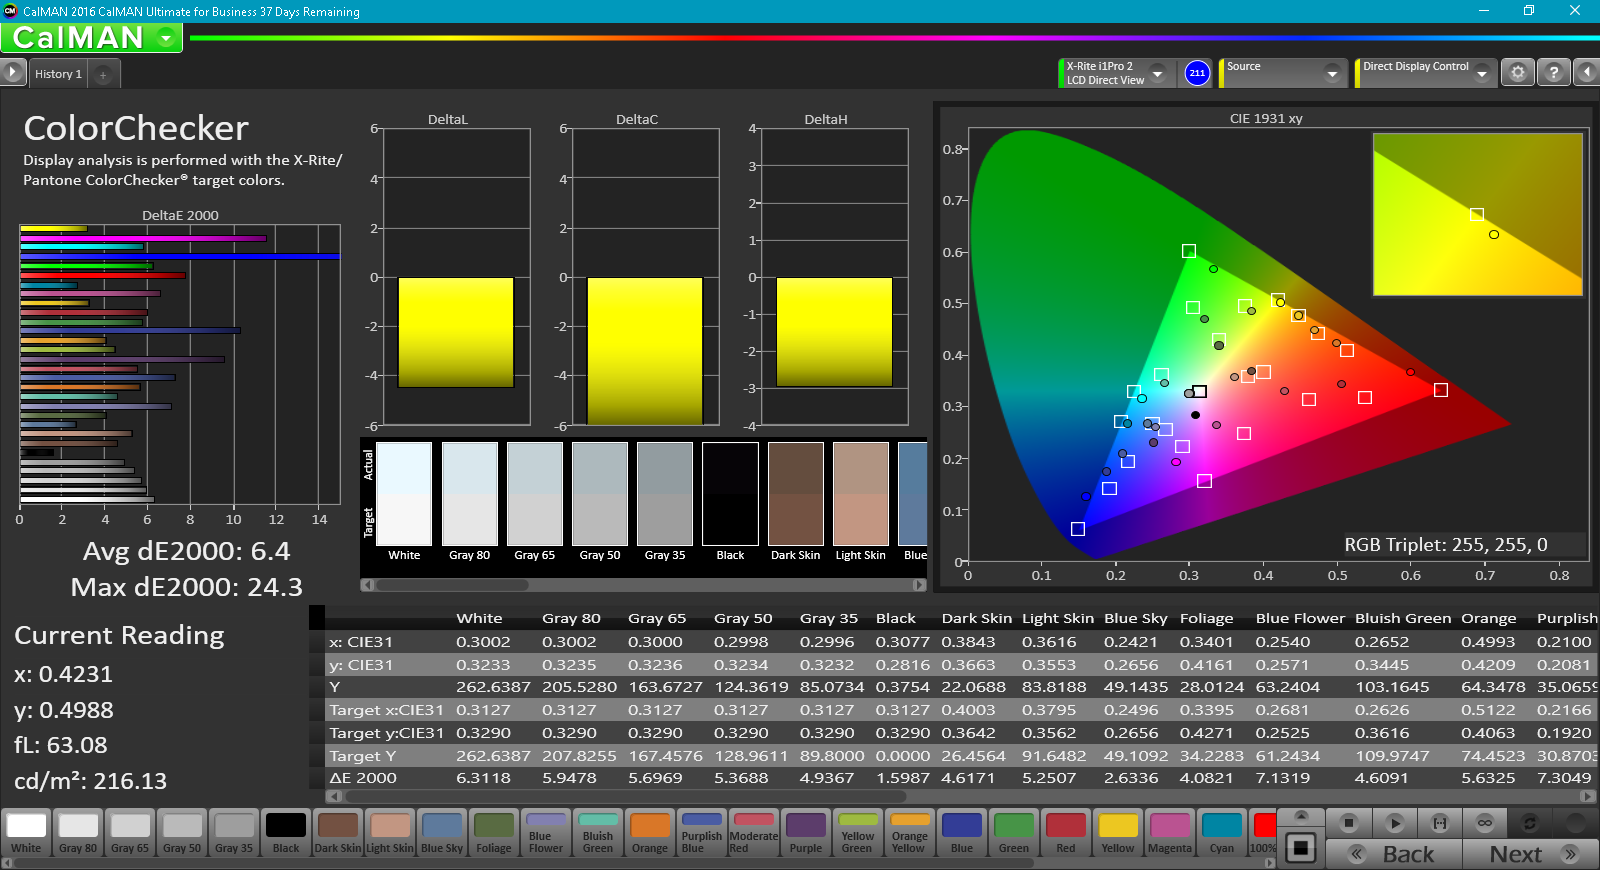Select the Dark Skin pattern swatch
Image resolution: width=1600 pixels, height=870 pixels.
(x=338, y=832)
